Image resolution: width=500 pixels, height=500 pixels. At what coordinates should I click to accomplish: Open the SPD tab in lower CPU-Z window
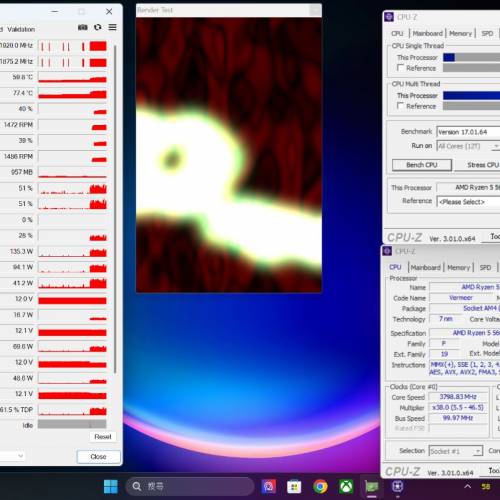(485, 267)
